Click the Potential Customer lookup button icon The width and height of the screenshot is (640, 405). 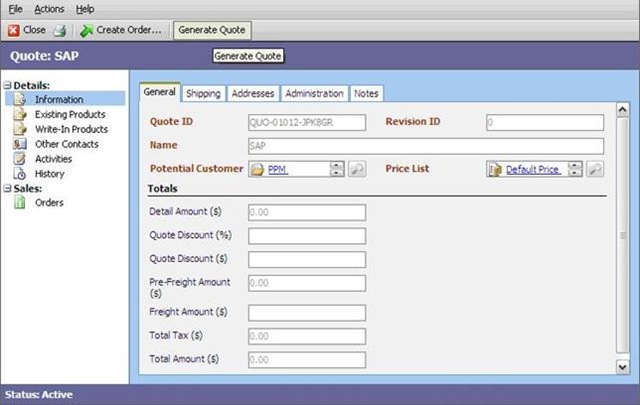click(357, 169)
